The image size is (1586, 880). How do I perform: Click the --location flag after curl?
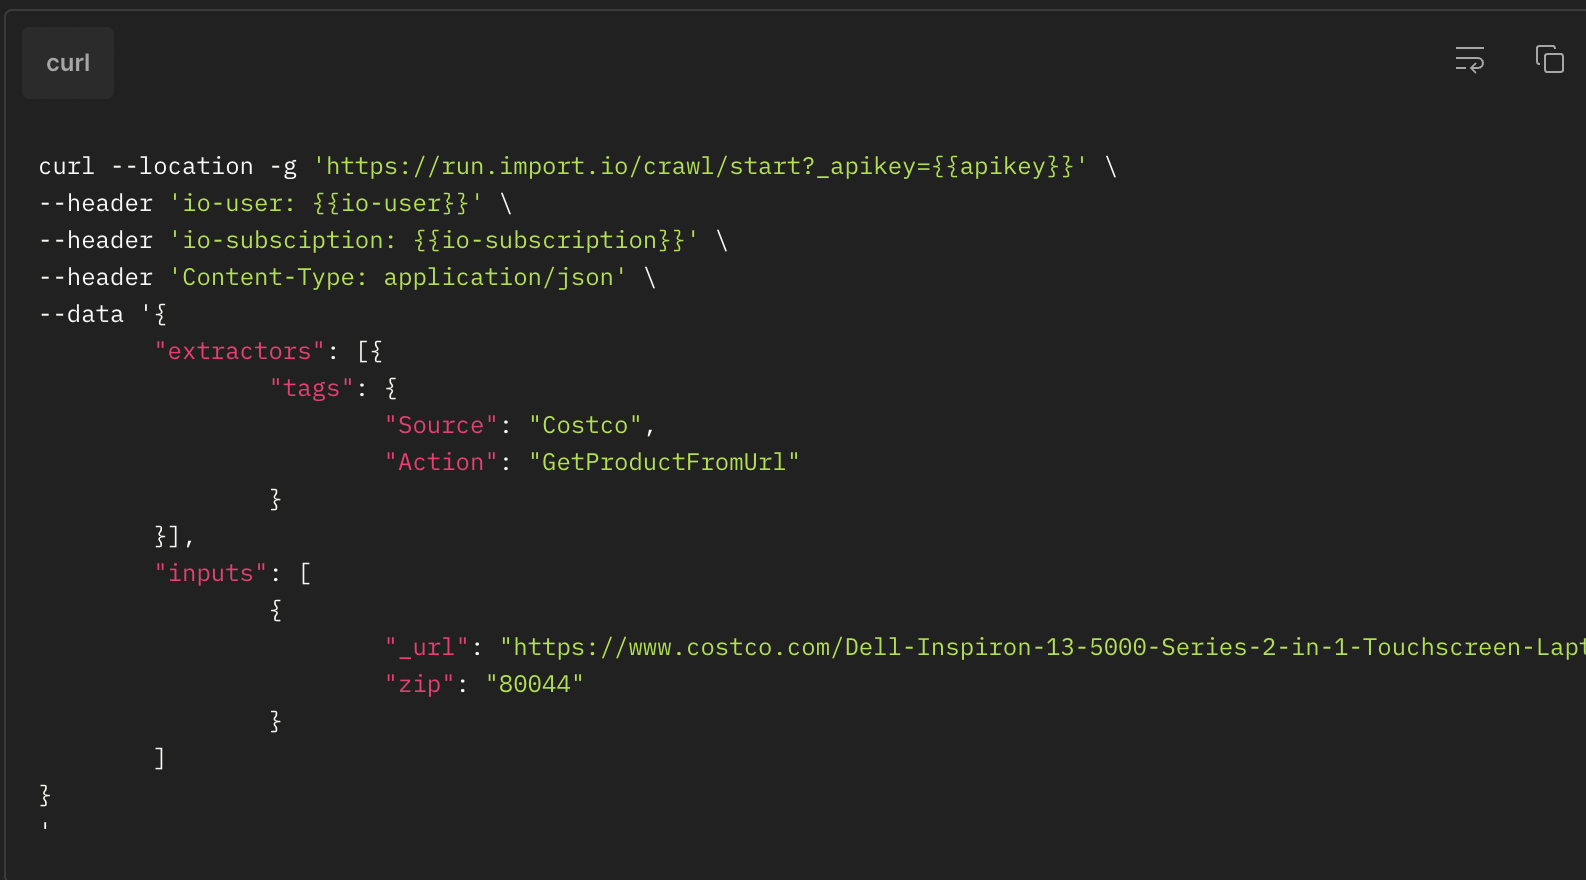coord(182,166)
